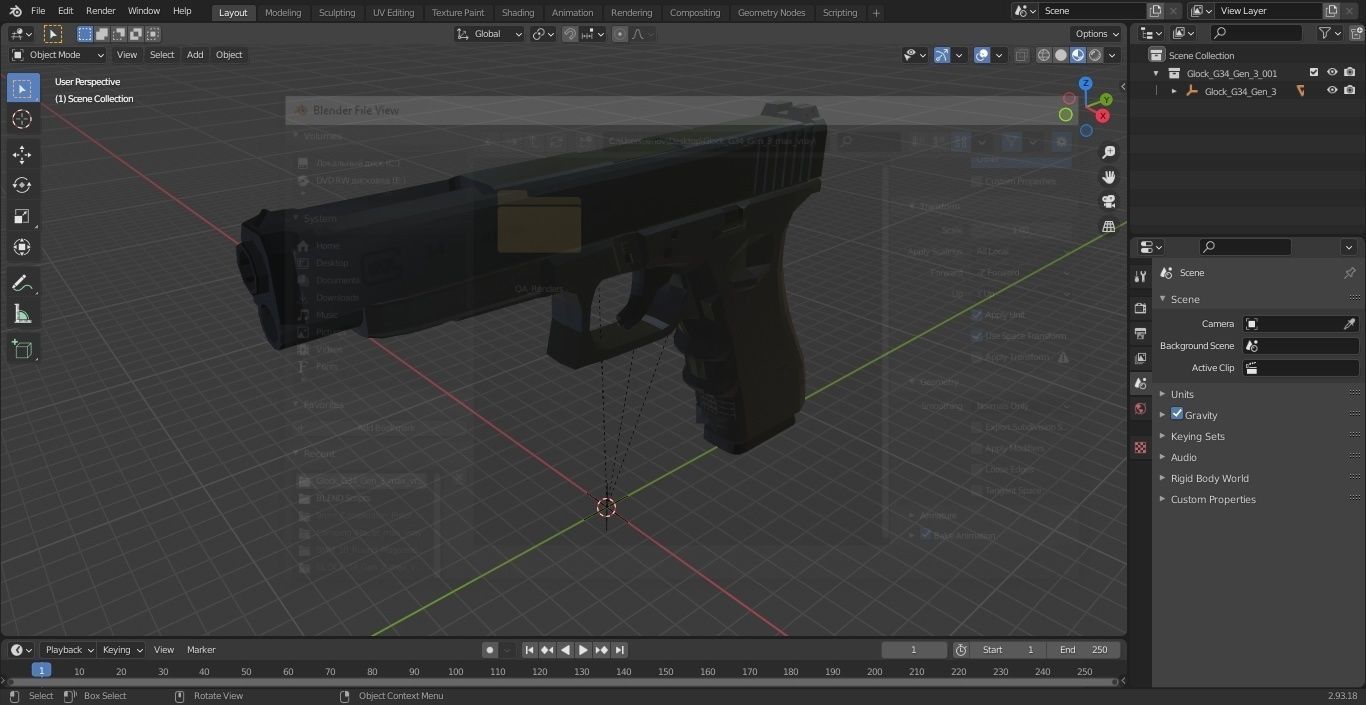Viewport: 1366px width, 705px height.
Task: Activate the Transform tool
Action: pos(22,247)
